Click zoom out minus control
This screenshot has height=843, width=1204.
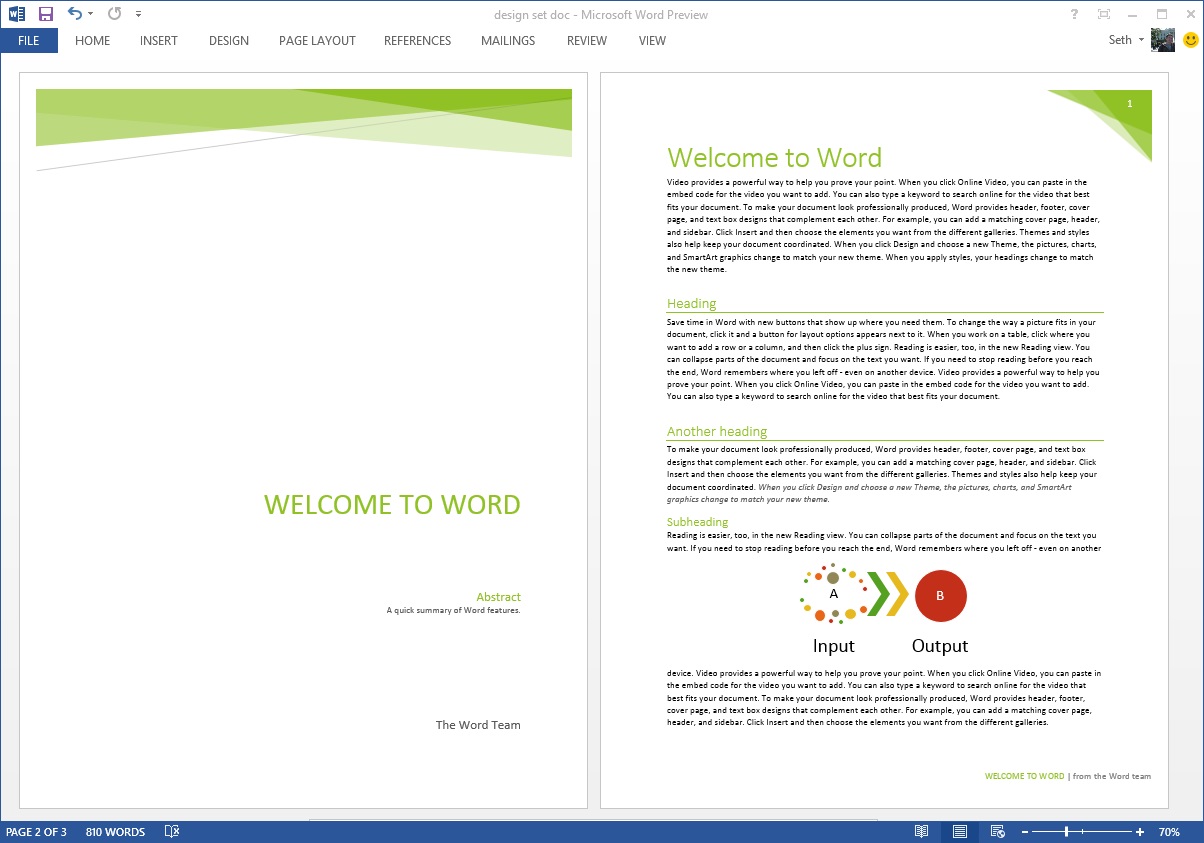click(x=1026, y=831)
